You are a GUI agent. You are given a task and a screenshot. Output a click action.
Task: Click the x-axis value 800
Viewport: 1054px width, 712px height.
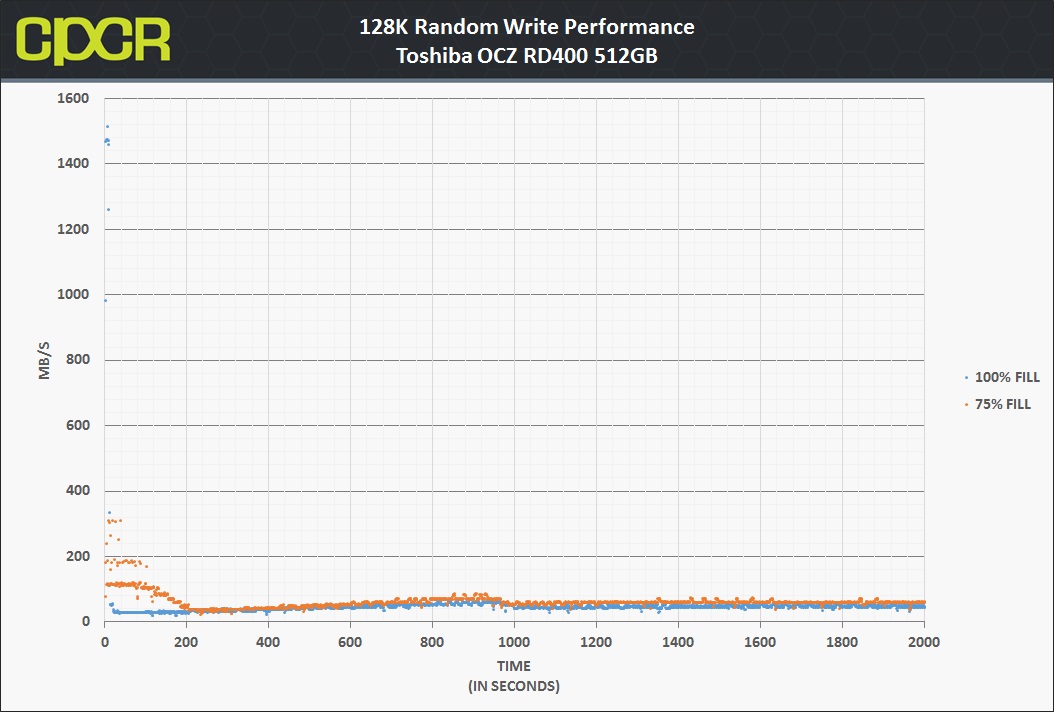tap(432, 642)
